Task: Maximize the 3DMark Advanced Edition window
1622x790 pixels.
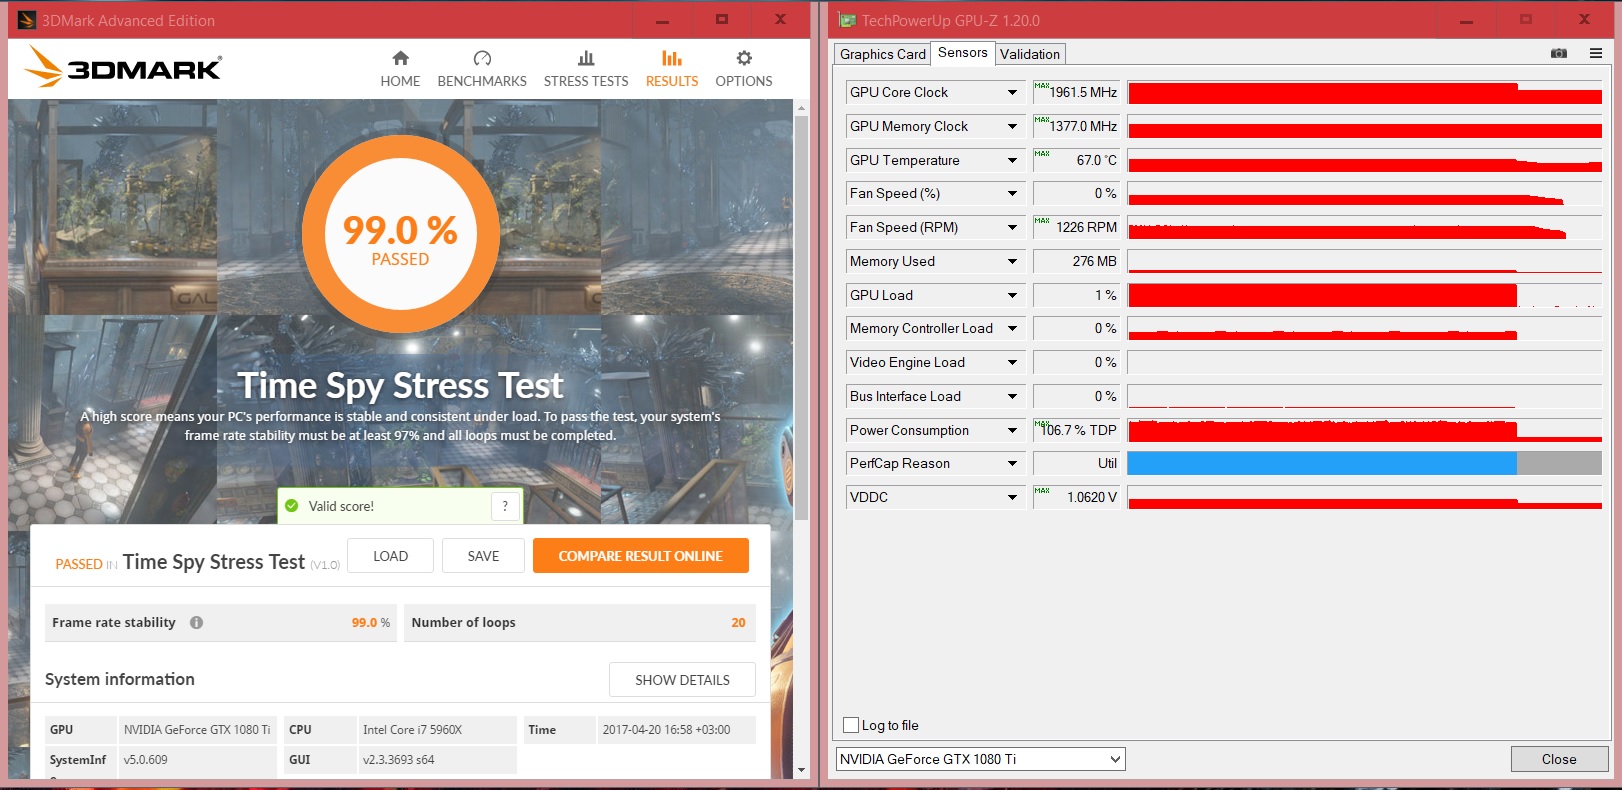Action: click(722, 20)
